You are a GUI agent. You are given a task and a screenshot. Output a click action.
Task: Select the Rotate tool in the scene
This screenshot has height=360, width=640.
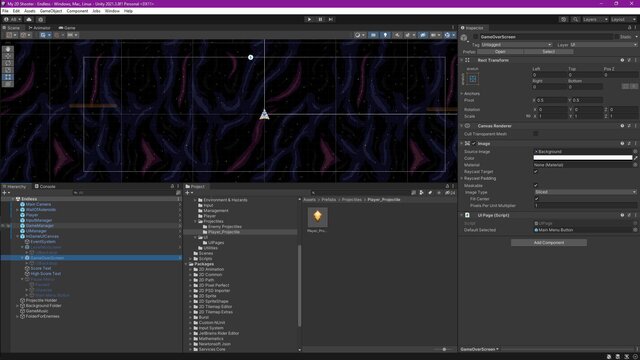(x=8, y=63)
